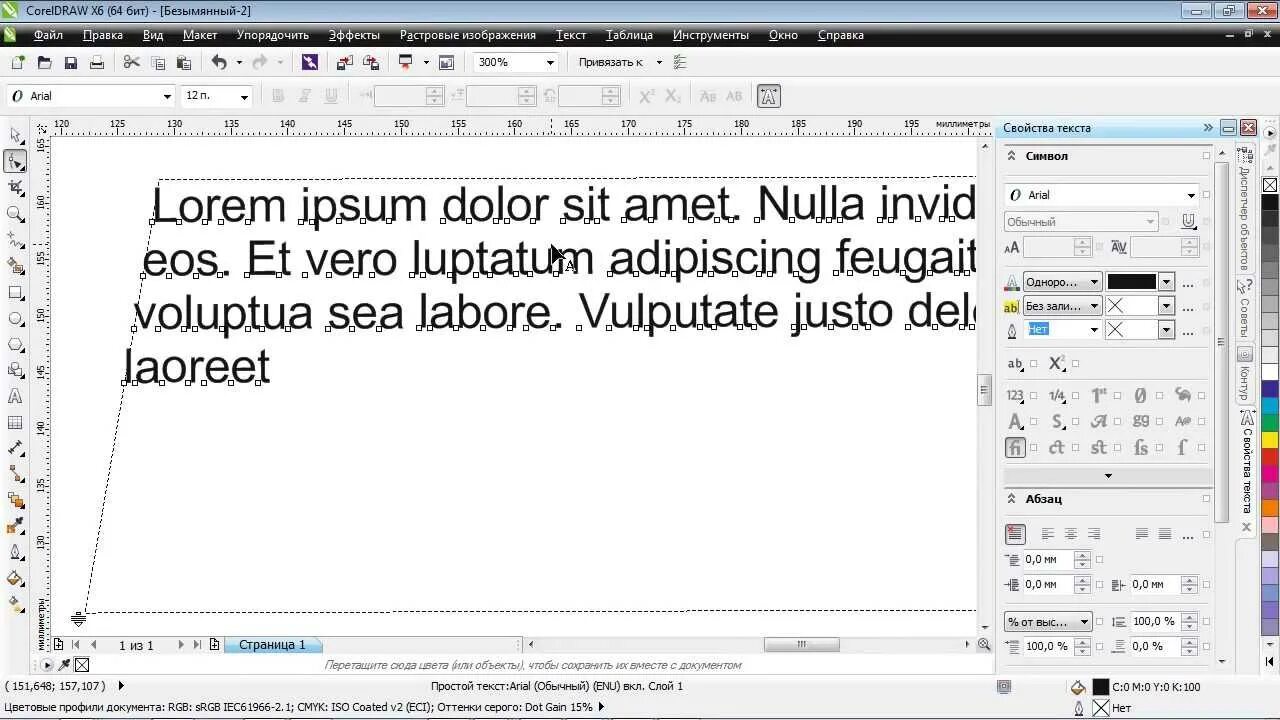Select the Shape tool
Viewport: 1280px width, 720px height.
point(14,159)
